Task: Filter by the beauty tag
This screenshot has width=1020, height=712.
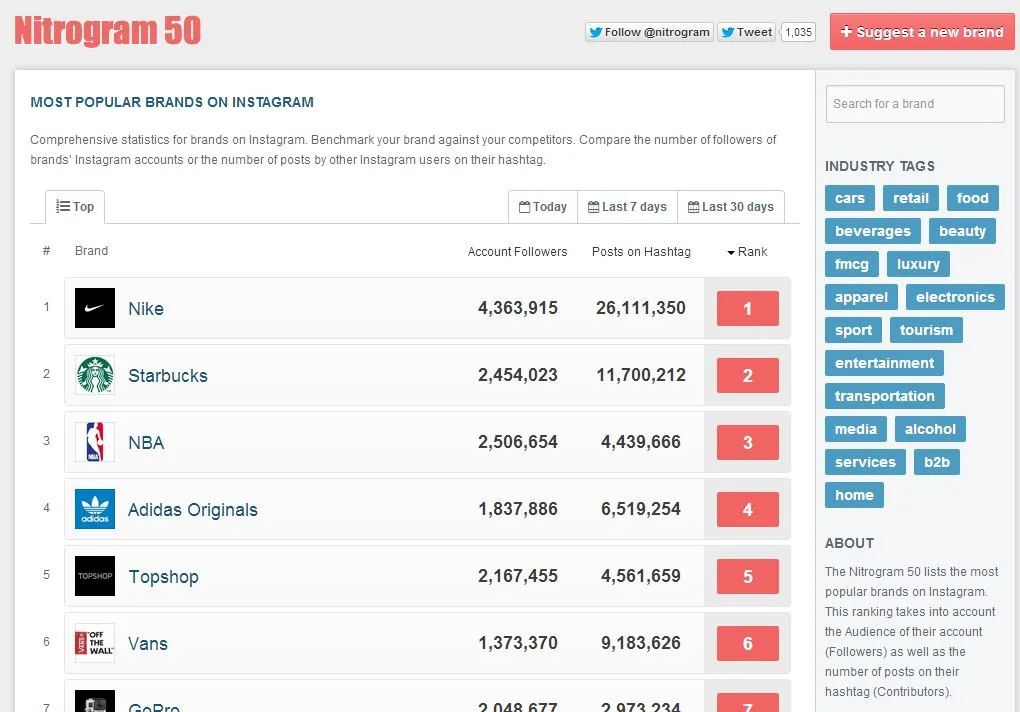Action: (962, 231)
